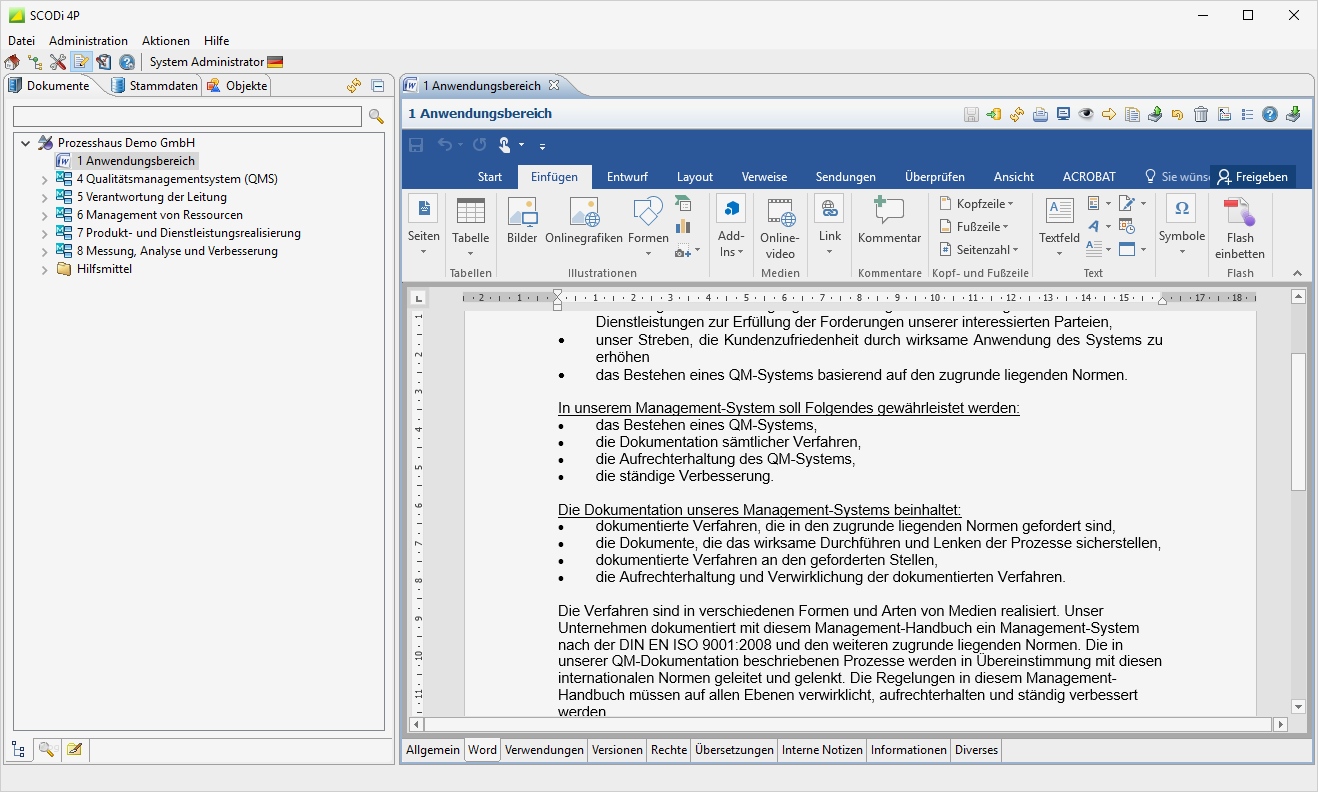Click the Layout ribbon tab
Viewport: 1318px width, 792px height.
[x=695, y=177]
